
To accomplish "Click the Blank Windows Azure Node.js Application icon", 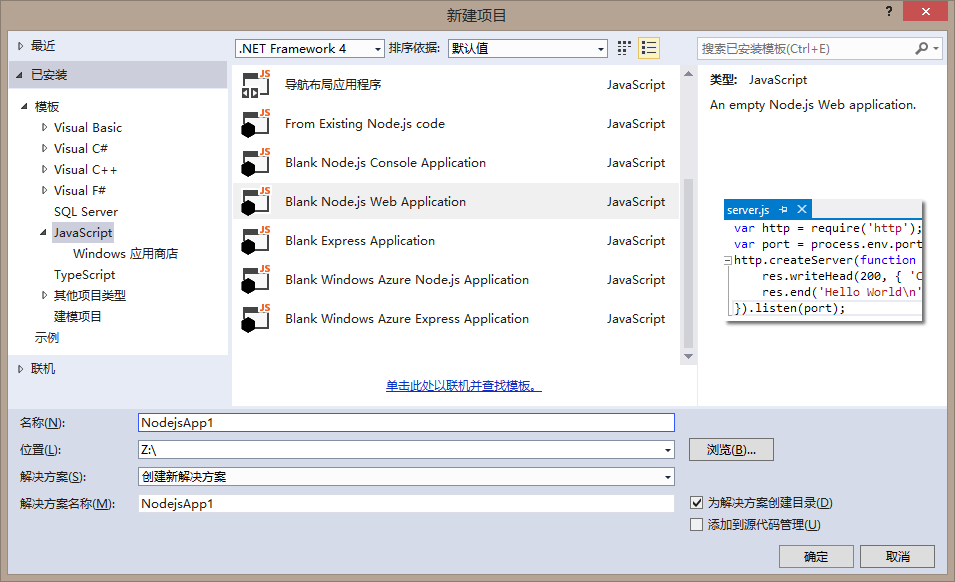I will (256, 280).
